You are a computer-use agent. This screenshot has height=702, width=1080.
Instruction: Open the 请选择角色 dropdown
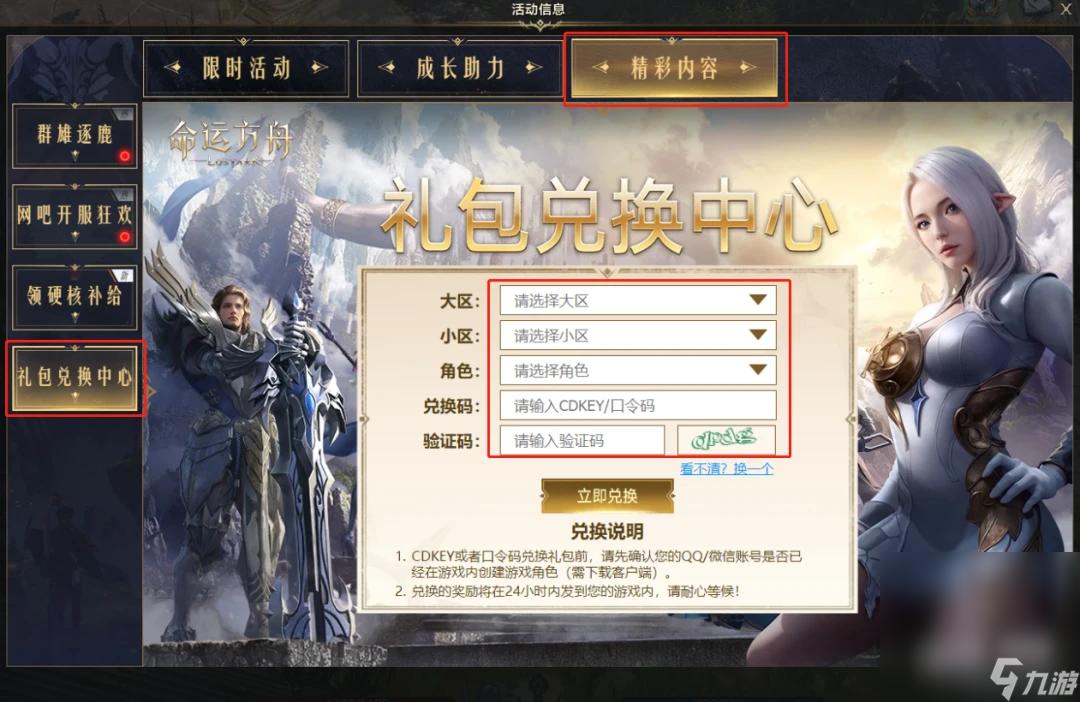pos(638,371)
